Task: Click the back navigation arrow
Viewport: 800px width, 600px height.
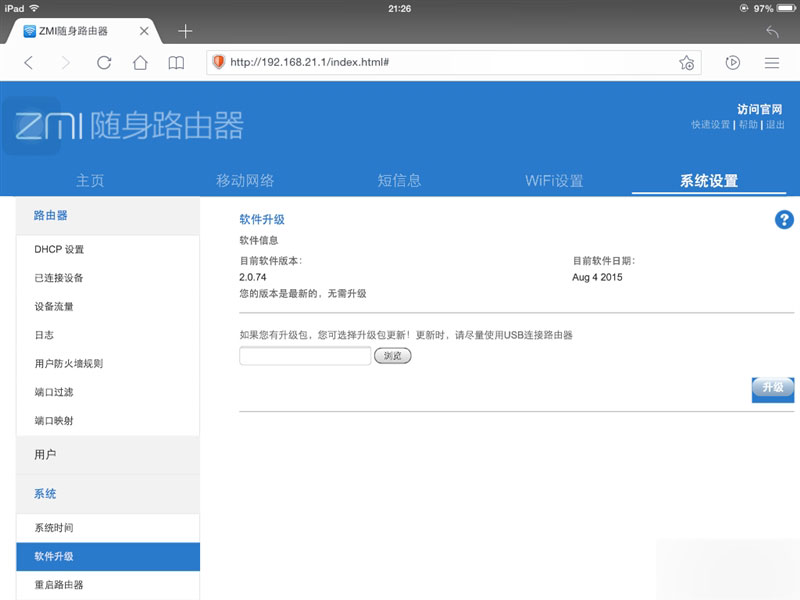Action: pos(29,61)
